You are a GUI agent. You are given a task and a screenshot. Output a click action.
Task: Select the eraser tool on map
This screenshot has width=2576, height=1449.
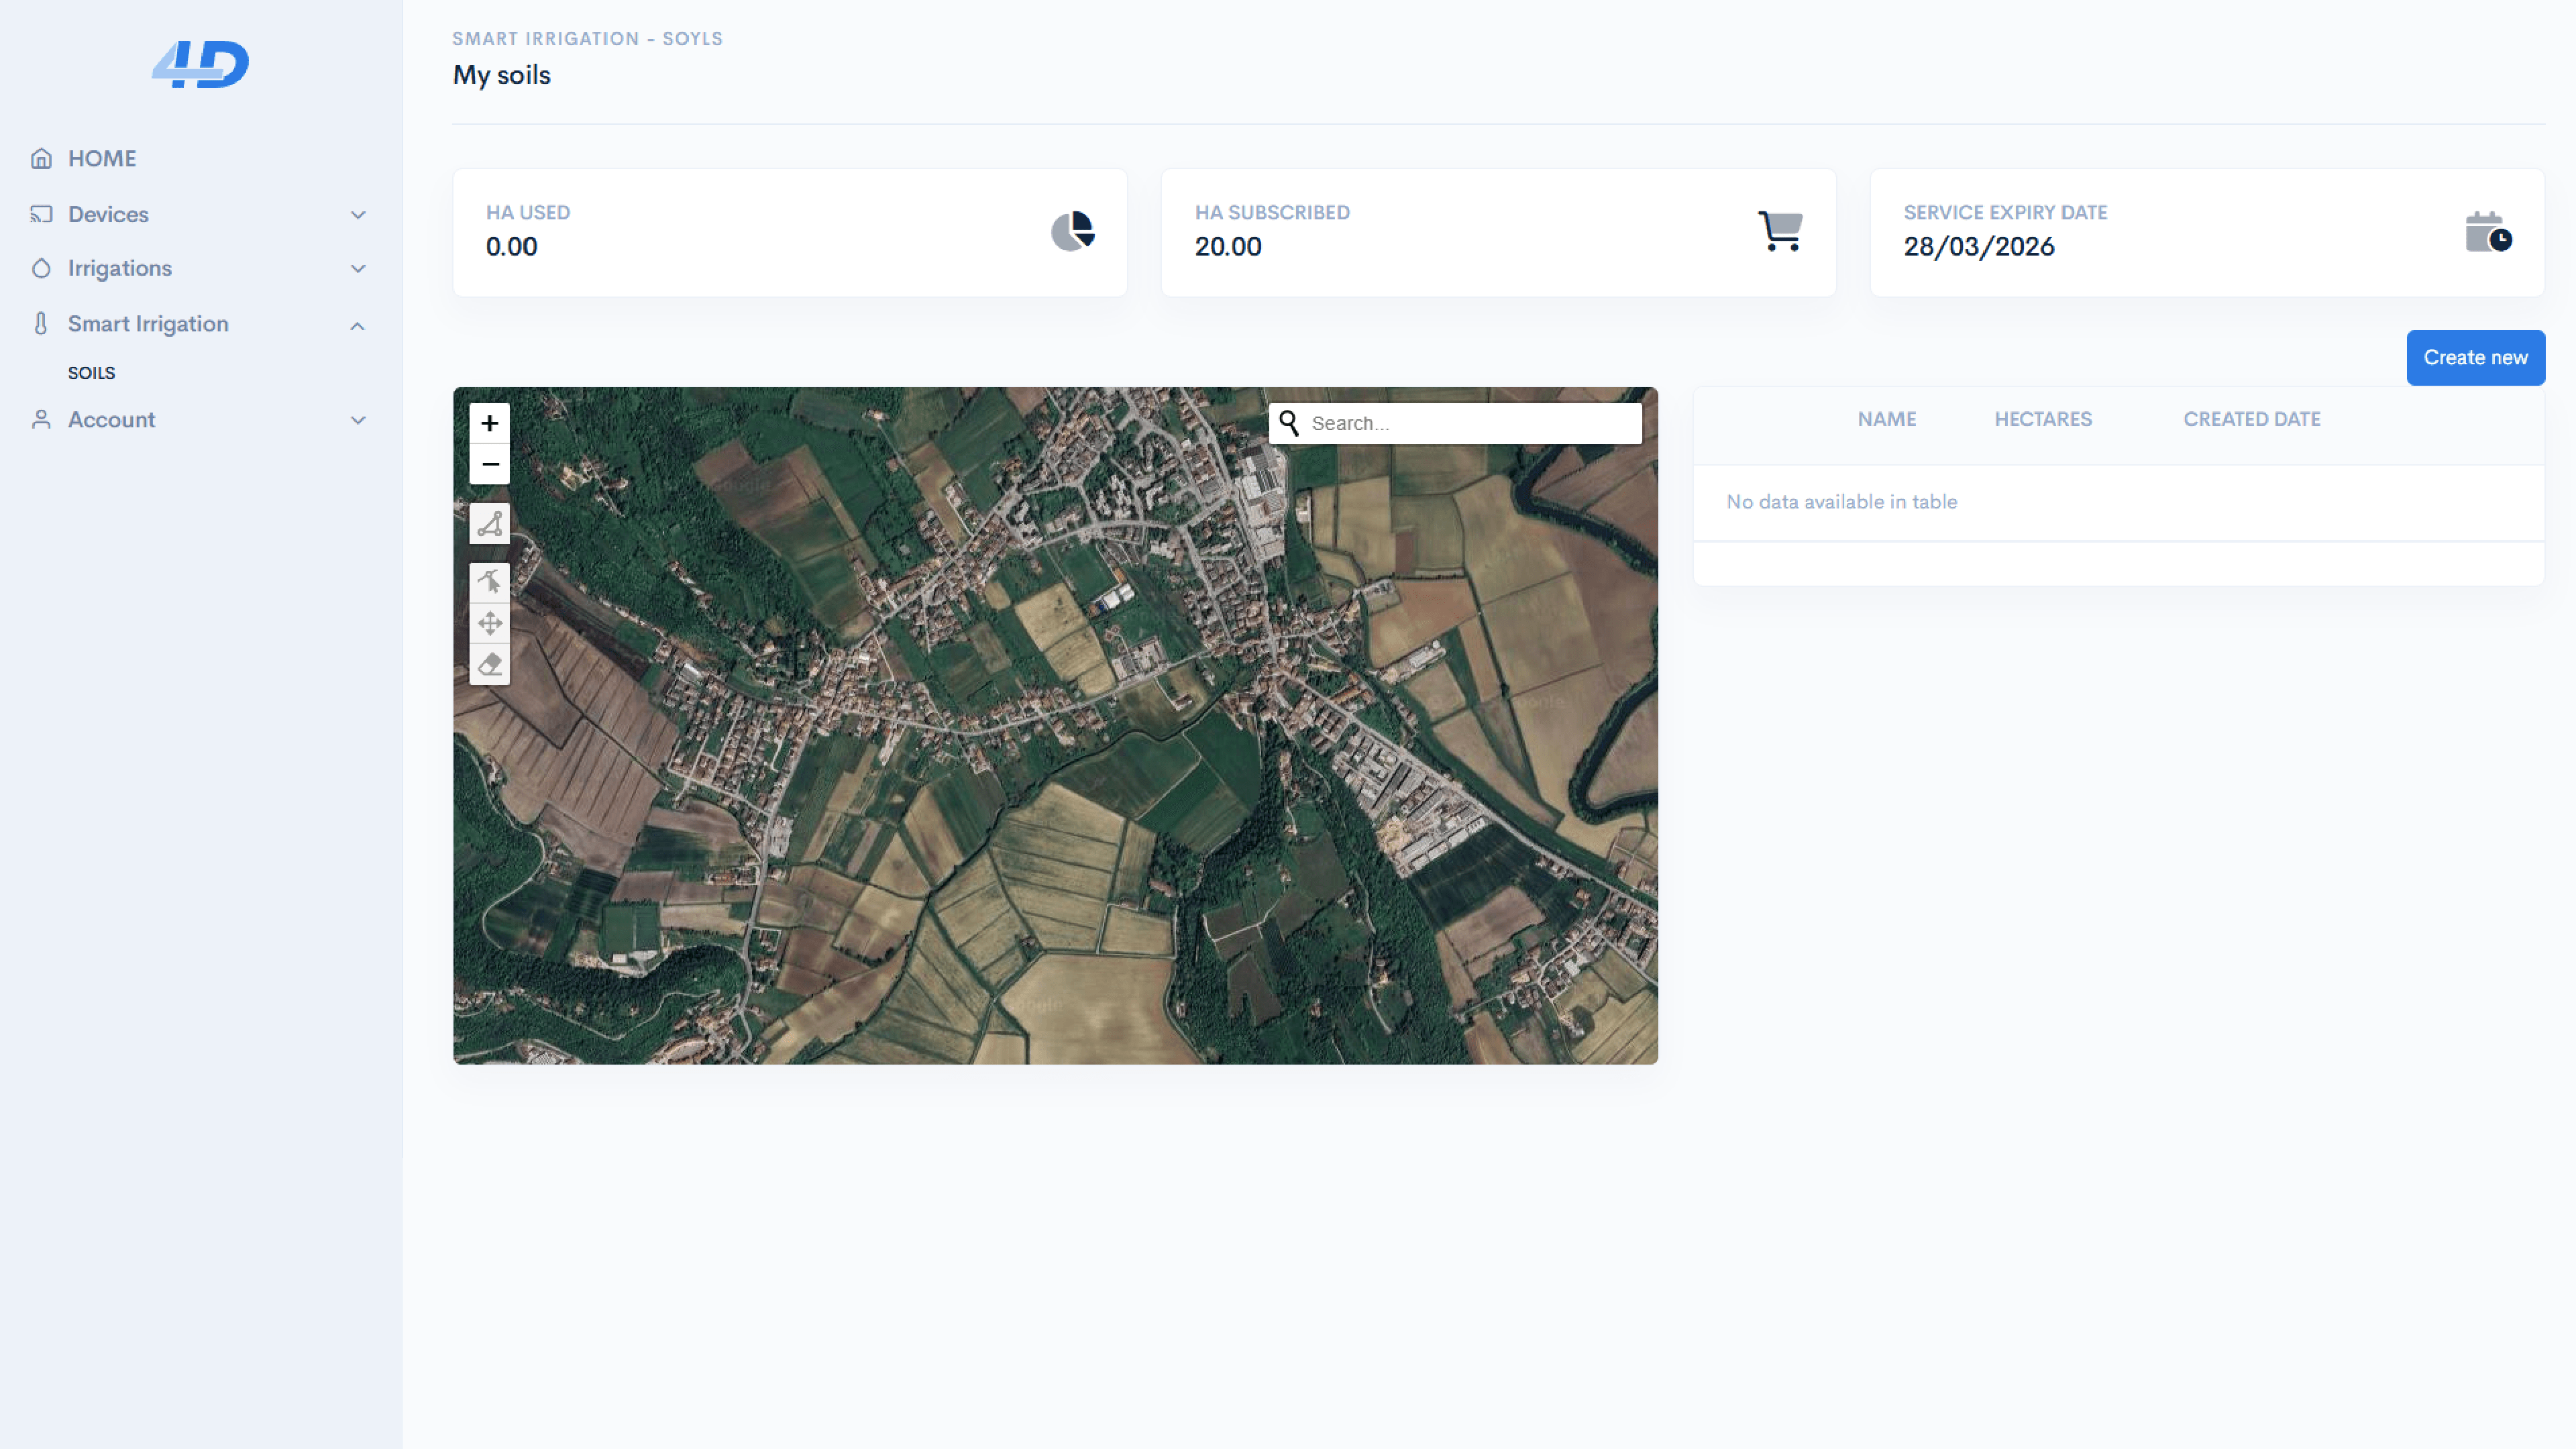click(x=489, y=664)
